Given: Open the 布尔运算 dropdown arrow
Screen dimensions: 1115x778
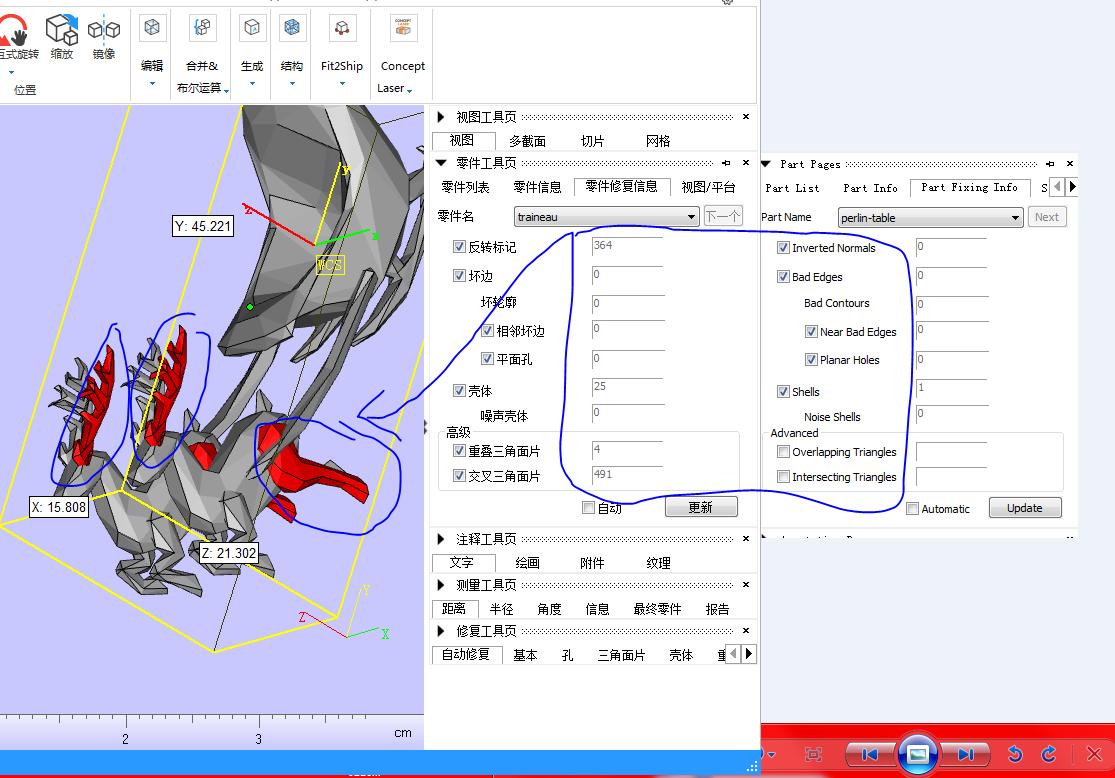Looking at the screenshot, I should 226,90.
